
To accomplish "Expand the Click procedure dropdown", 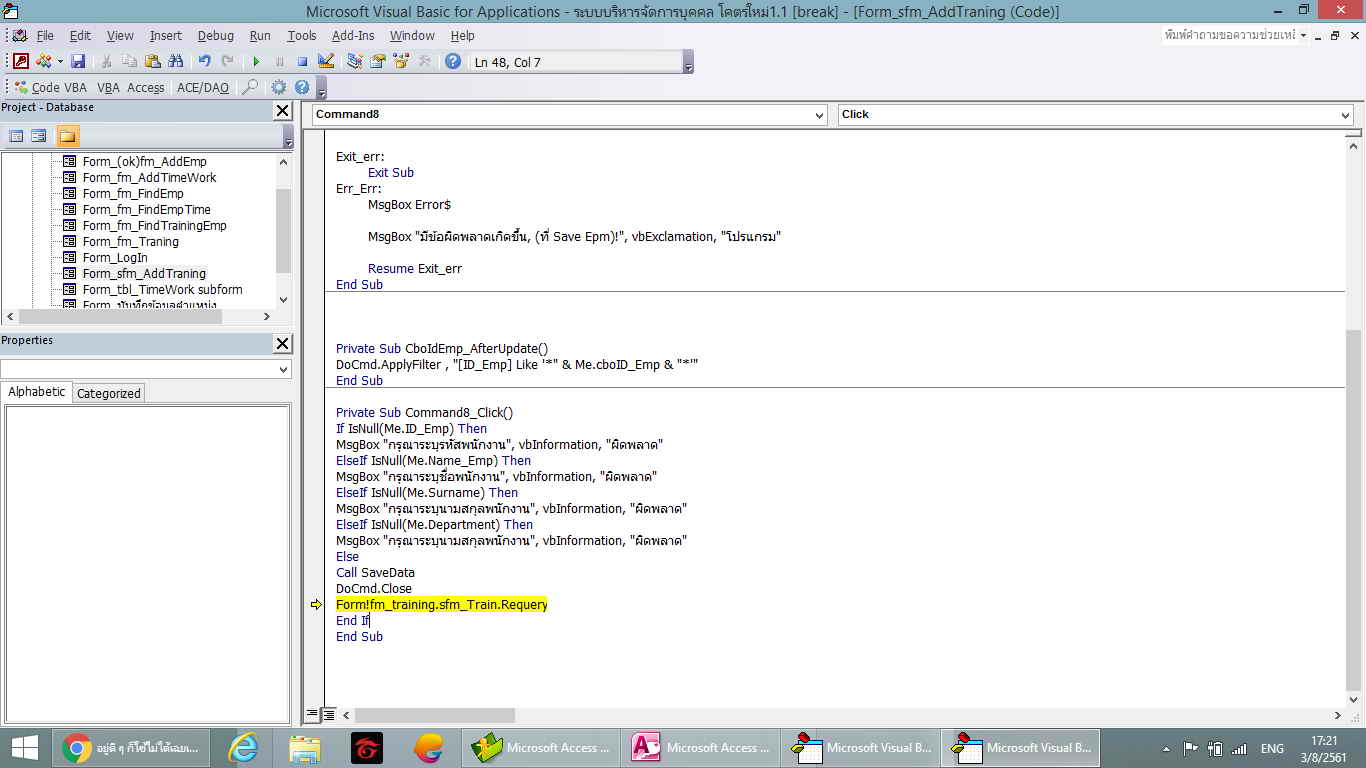I will click(1345, 115).
